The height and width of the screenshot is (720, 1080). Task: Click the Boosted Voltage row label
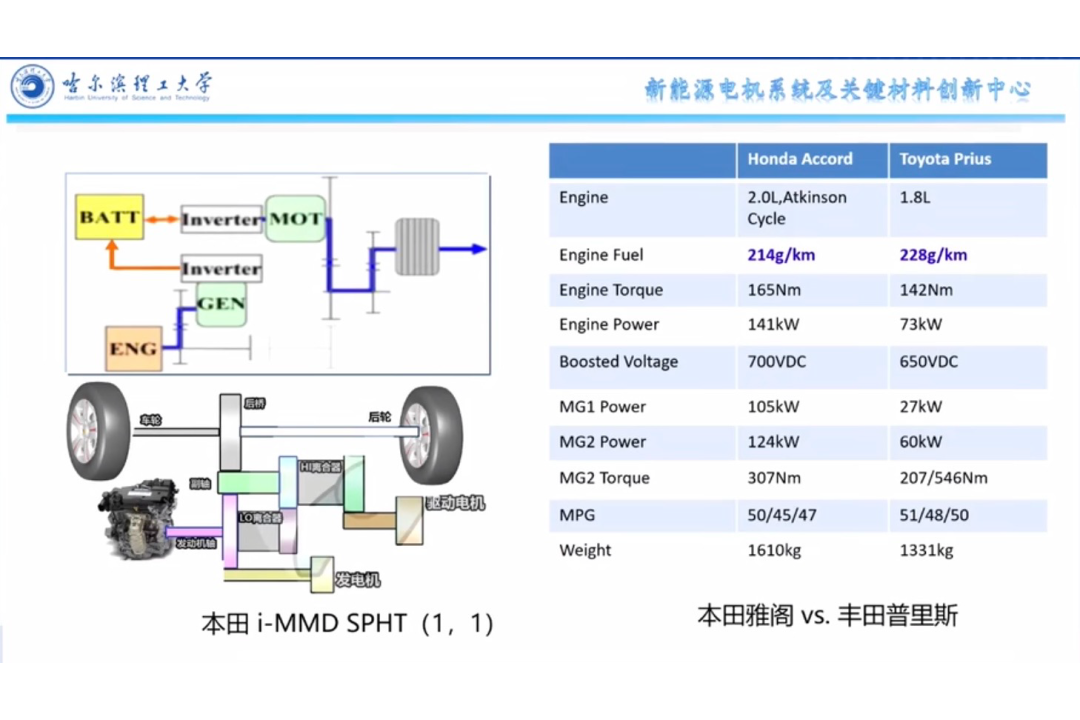pos(619,362)
